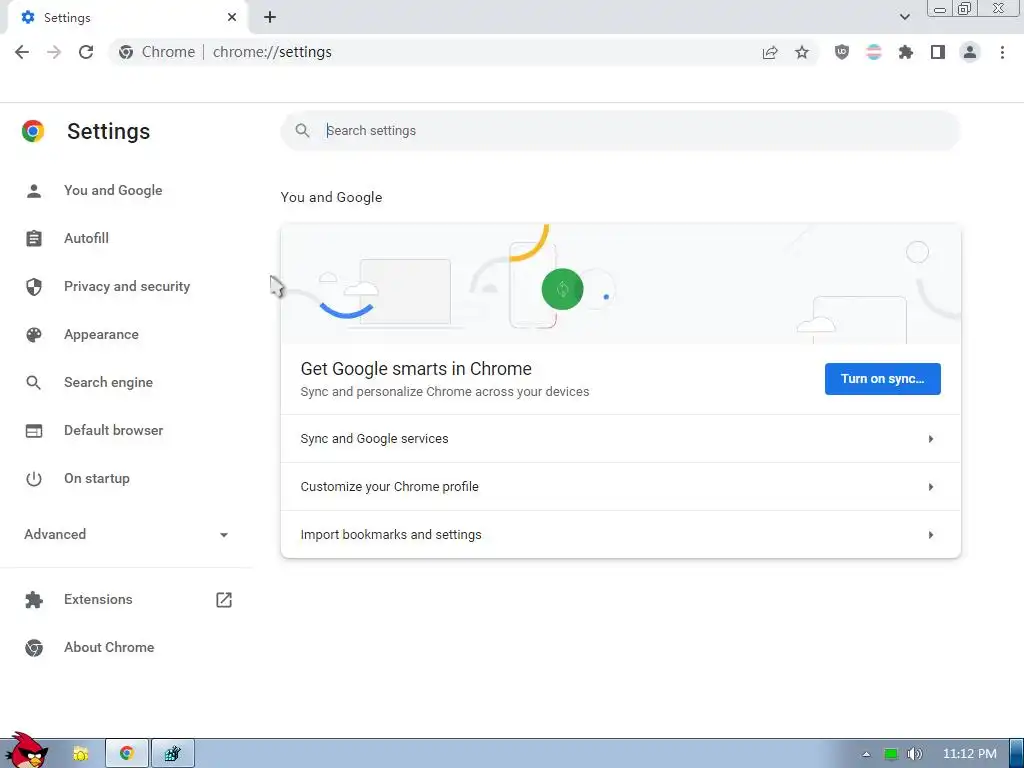Image resolution: width=1024 pixels, height=768 pixels.
Task: Open the red bird Start button
Action: point(26,751)
